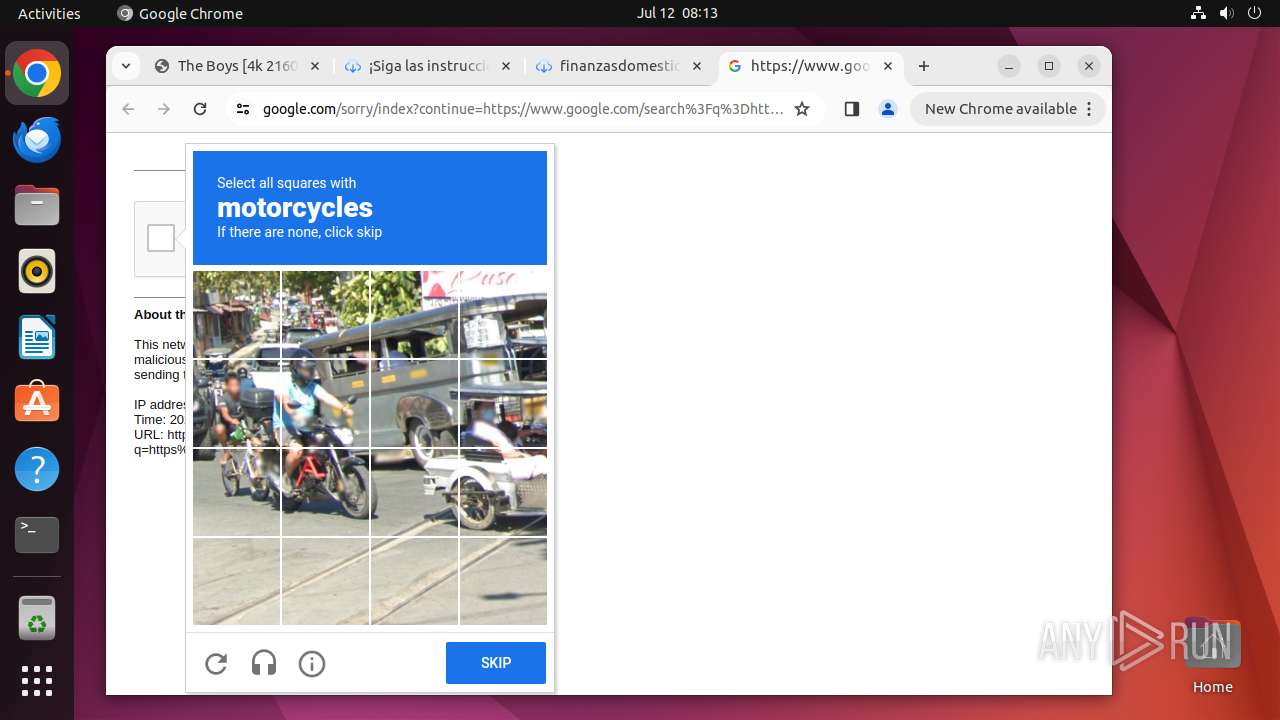1280x720 pixels.
Task: View site information icon in address bar
Action: (x=243, y=109)
